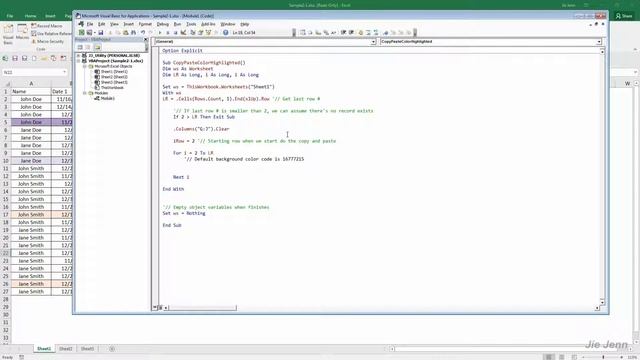
Task: Save the VBA project with the floppy icon
Action: click(x=100, y=33)
